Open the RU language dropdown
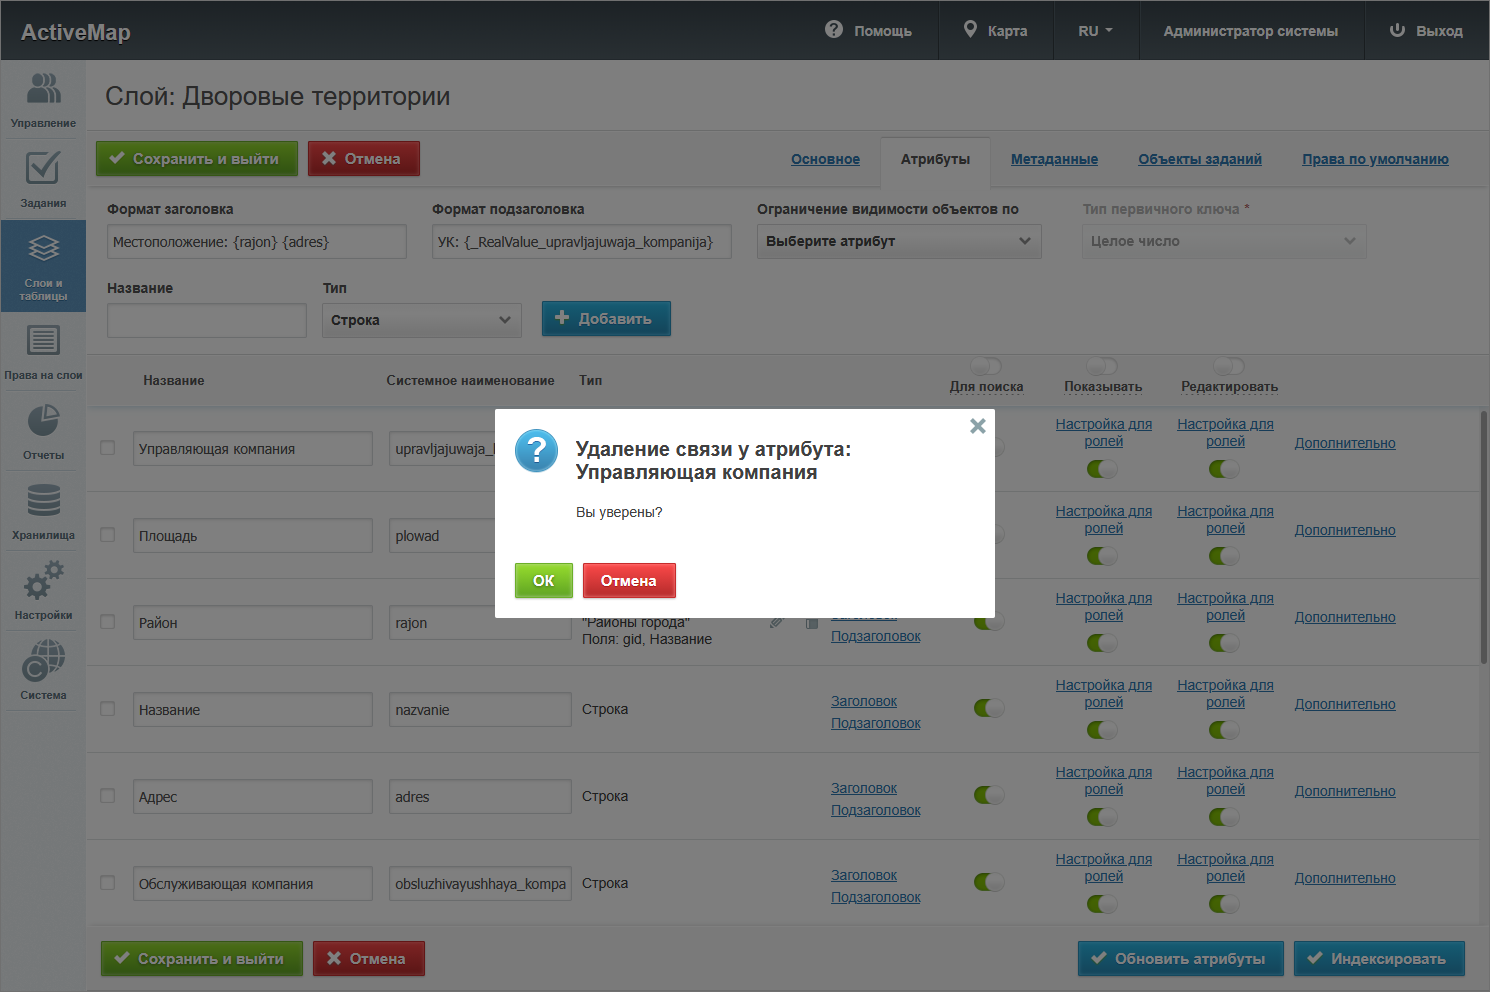This screenshot has width=1490, height=992. pos(1095,31)
